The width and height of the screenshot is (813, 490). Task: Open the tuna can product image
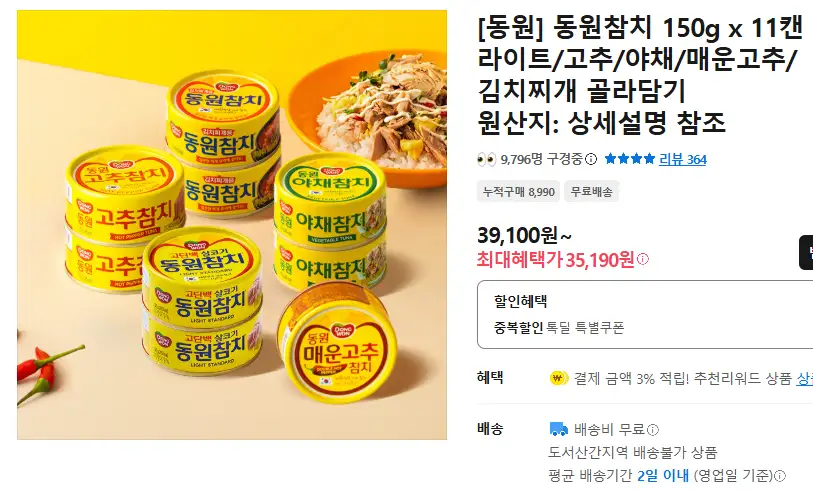(x=232, y=225)
